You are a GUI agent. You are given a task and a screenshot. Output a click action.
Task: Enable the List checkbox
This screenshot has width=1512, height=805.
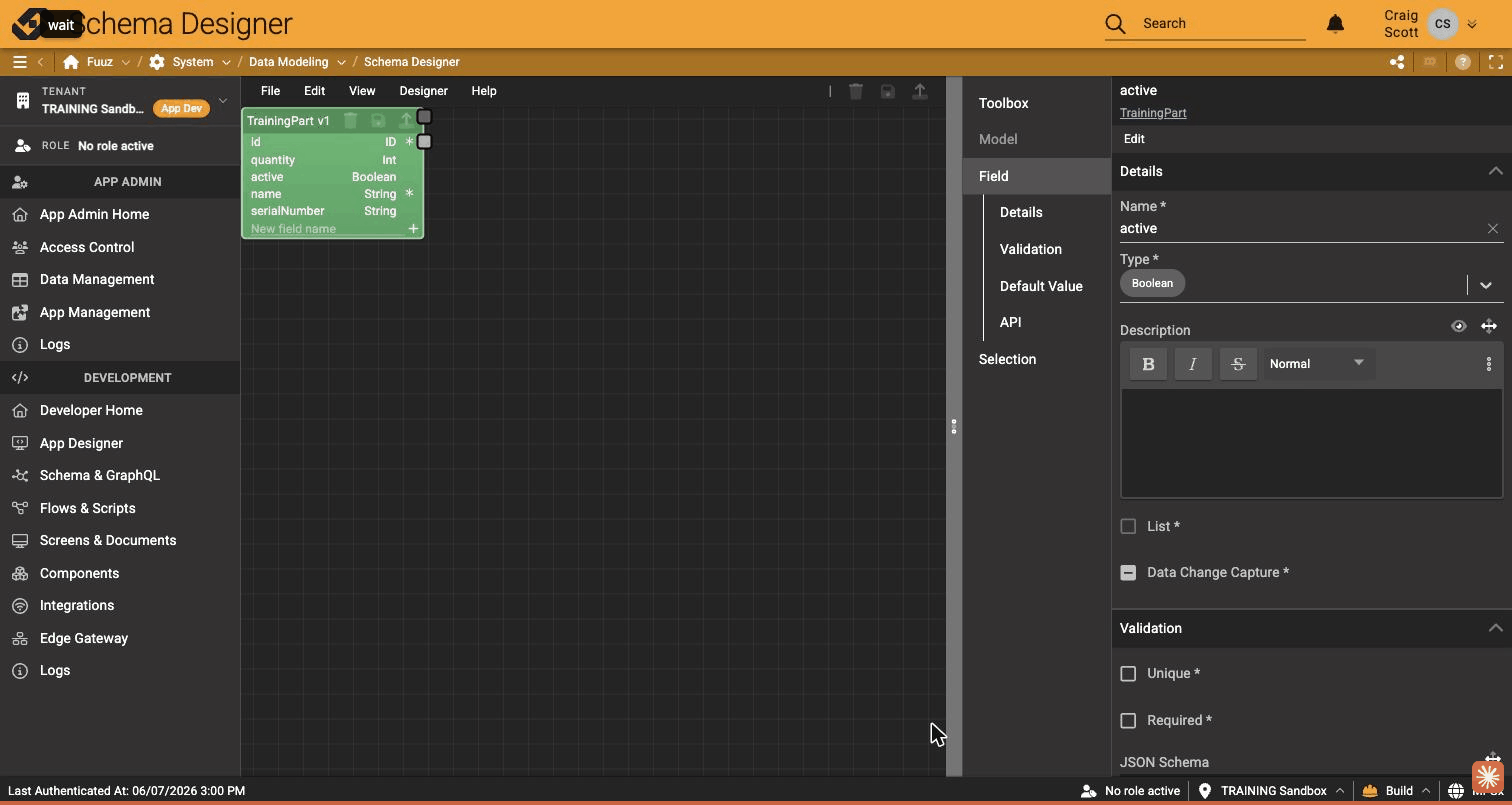tap(1128, 526)
